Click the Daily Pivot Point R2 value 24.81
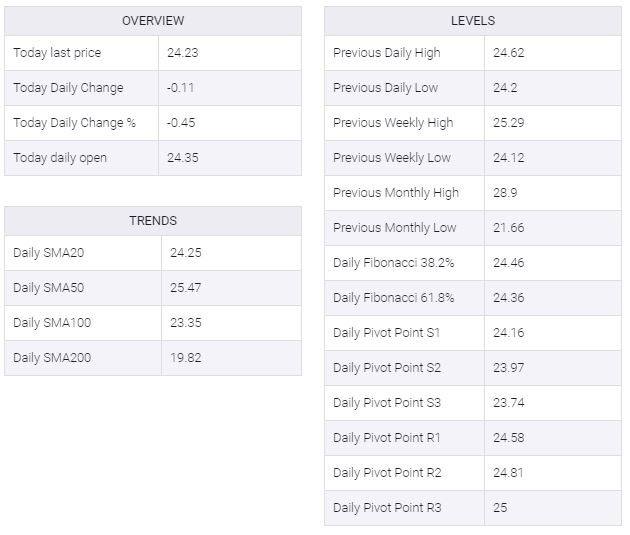The image size is (630, 535). [x=508, y=472]
